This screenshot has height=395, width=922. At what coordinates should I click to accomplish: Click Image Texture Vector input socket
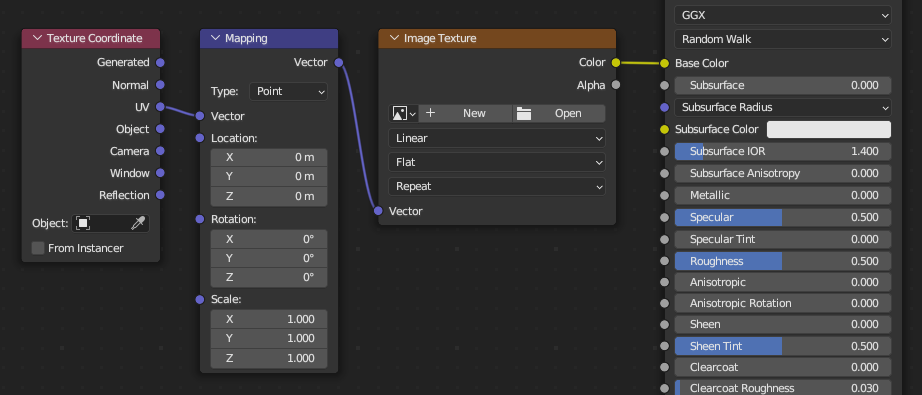pyautogui.click(x=378, y=210)
